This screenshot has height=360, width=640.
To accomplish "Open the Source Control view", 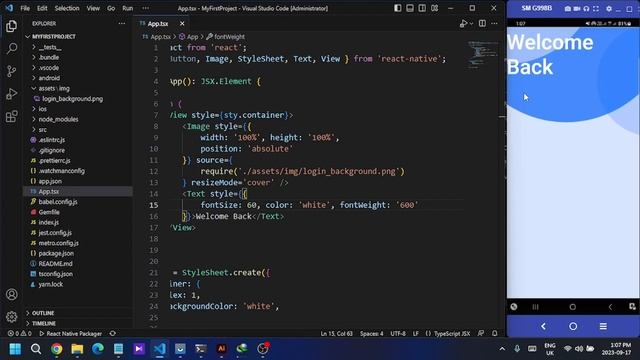I will point(11,71).
